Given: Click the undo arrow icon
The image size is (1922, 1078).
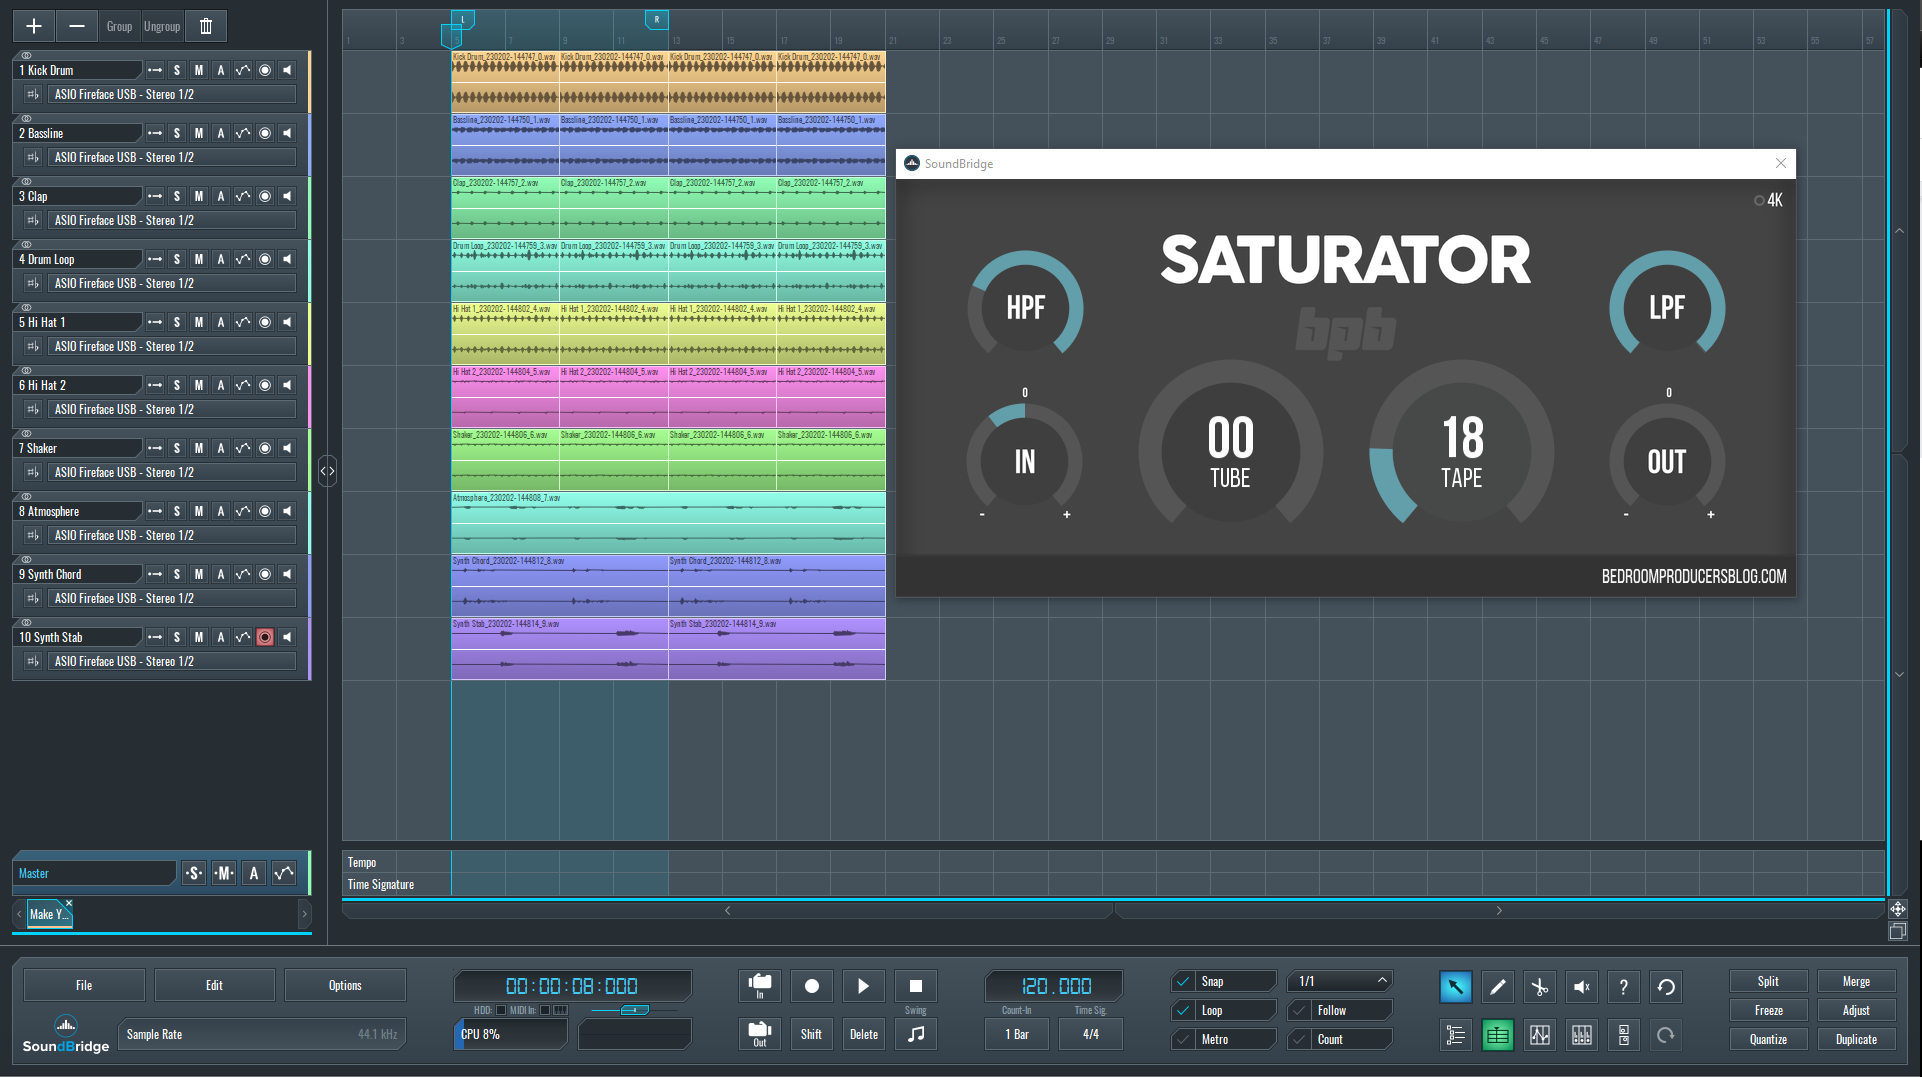Looking at the screenshot, I should [x=1666, y=987].
